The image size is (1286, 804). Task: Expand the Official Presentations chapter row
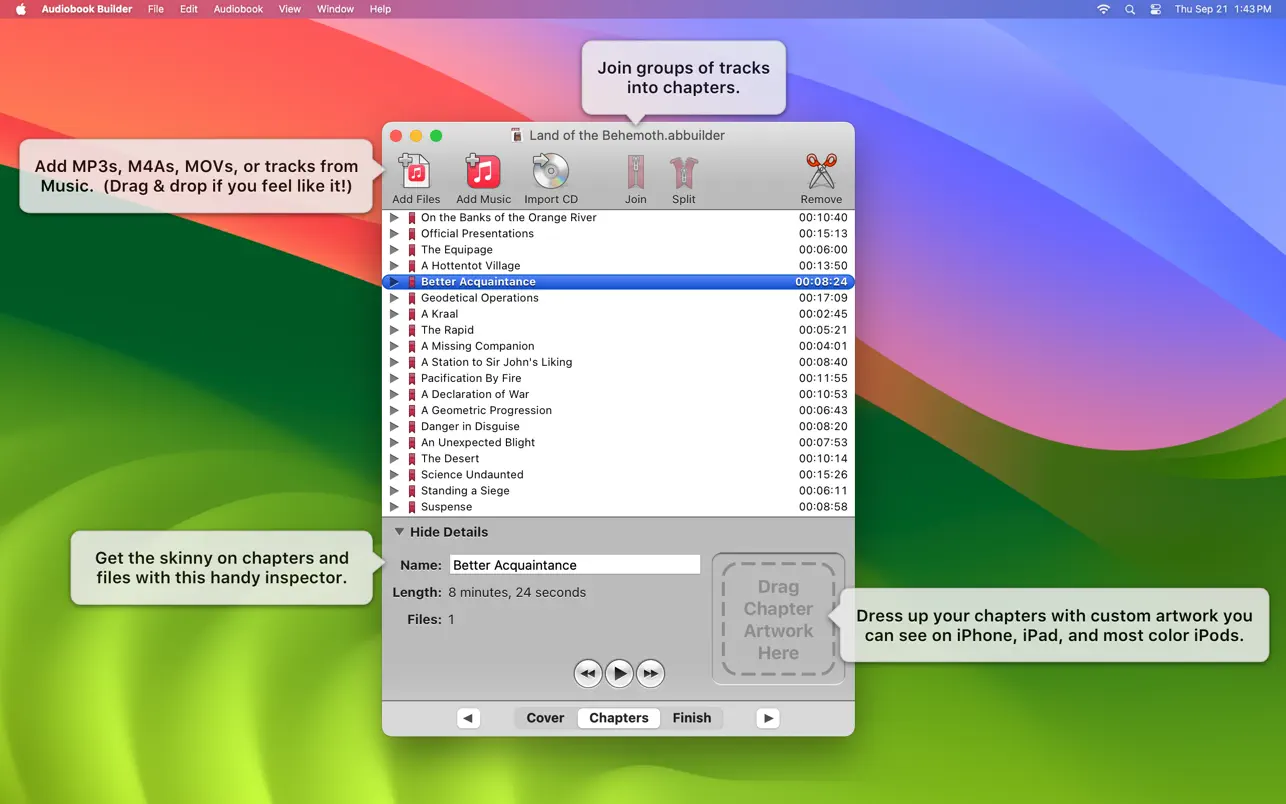click(395, 234)
